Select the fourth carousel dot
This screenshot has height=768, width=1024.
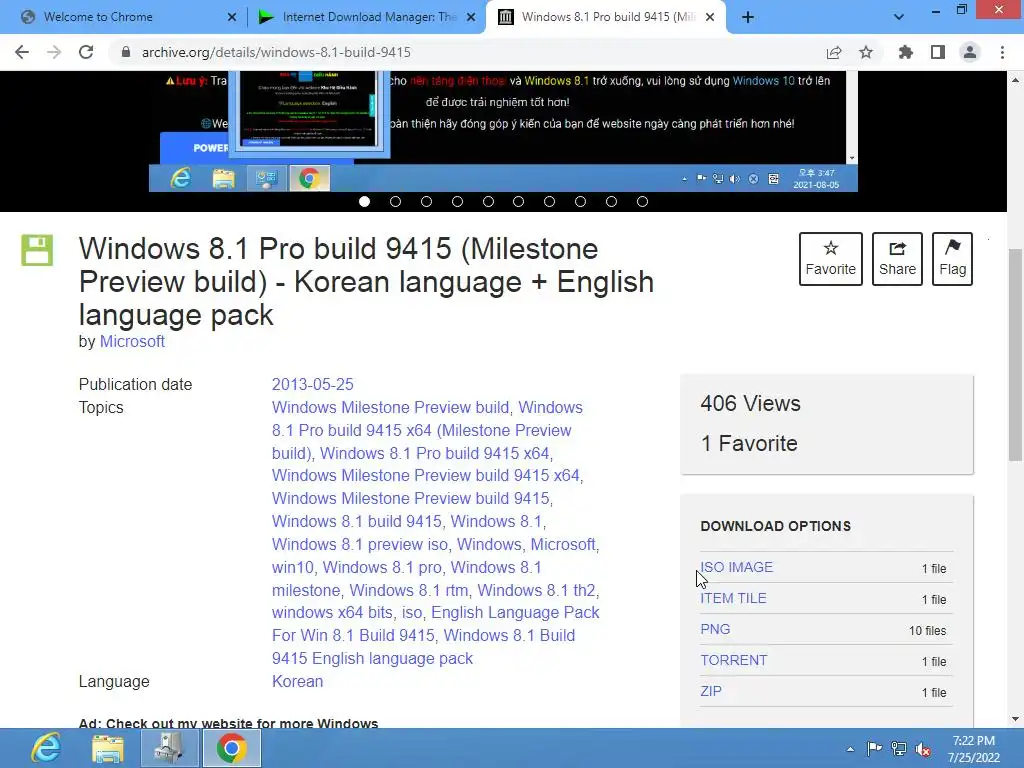coord(457,202)
